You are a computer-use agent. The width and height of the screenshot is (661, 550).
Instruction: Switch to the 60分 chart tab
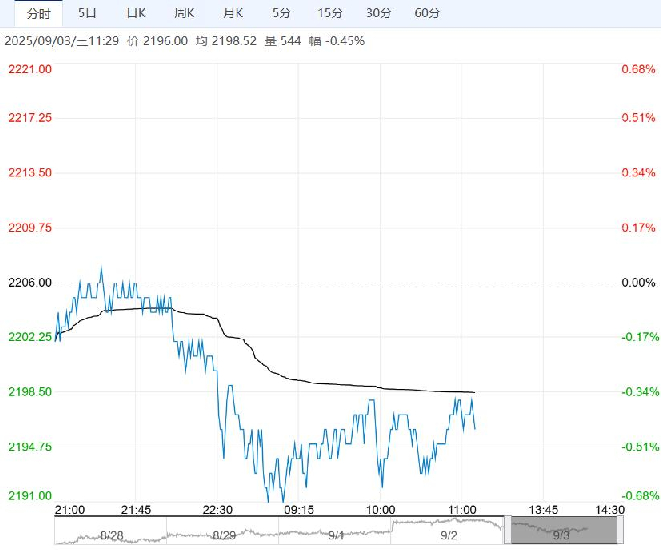click(x=427, y=13)
